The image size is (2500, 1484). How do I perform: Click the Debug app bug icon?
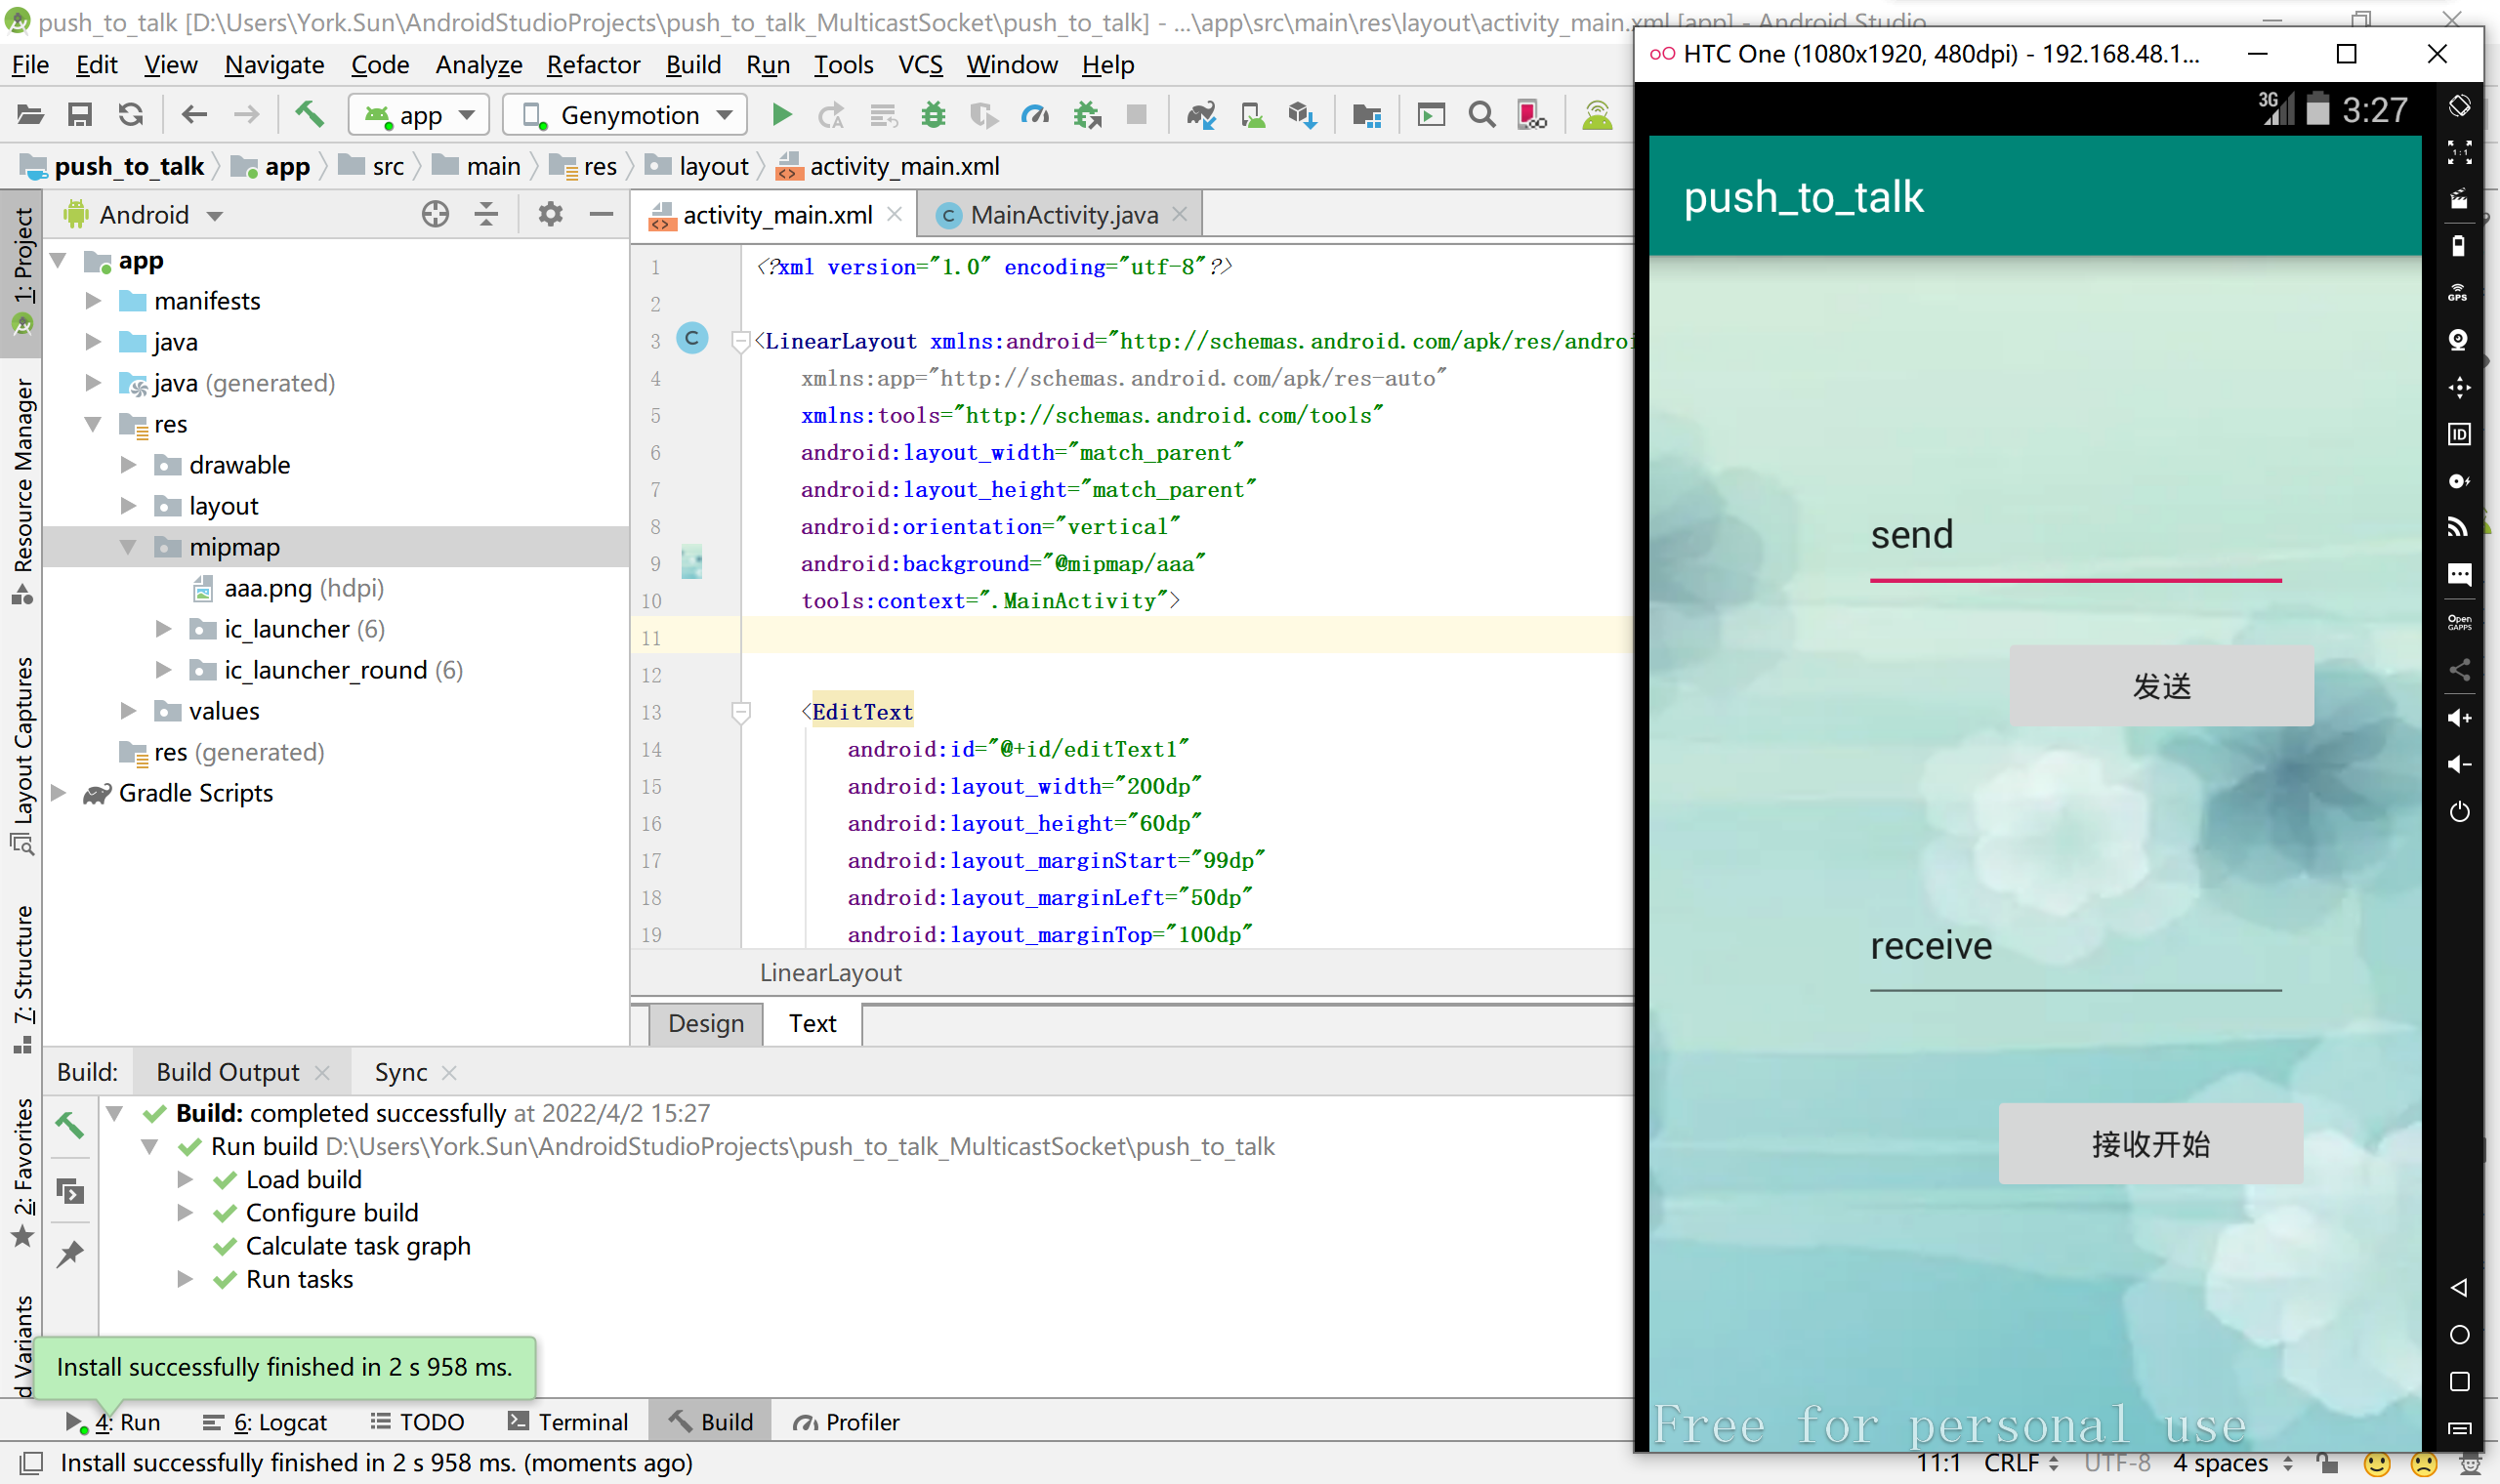click(x=933, y=115)
